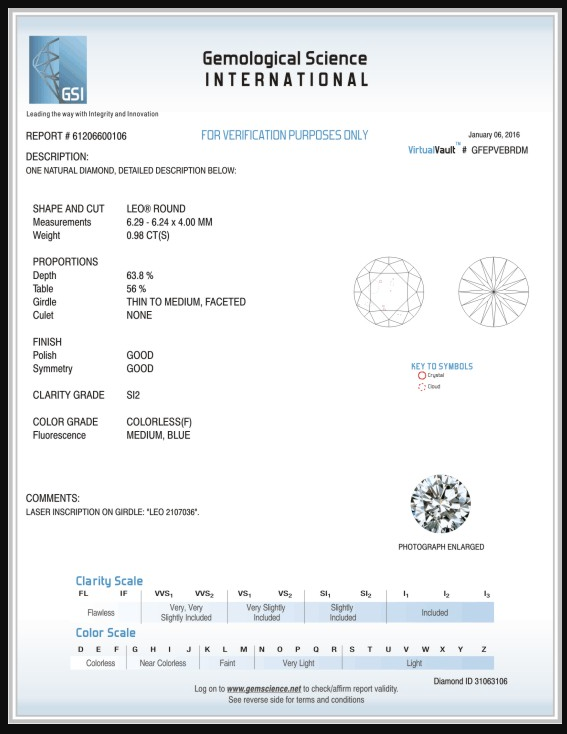Click the 'Leading the way with Integrity' tagline
Image resolution: width=567 pixels, height=734 pixels.
[x=92, y=114]
